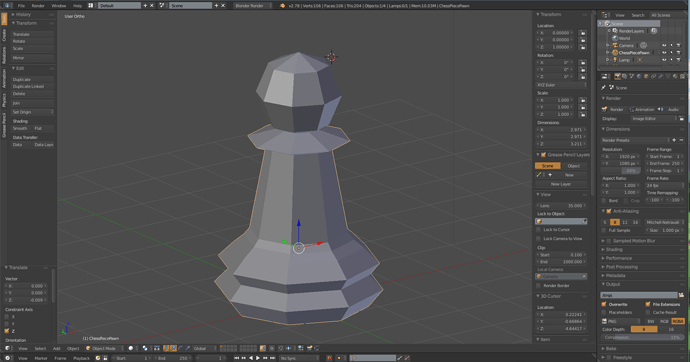The width and height of the screenshot is (690, 362).
Task: Open the World properties tab icon
Action: 639,77
